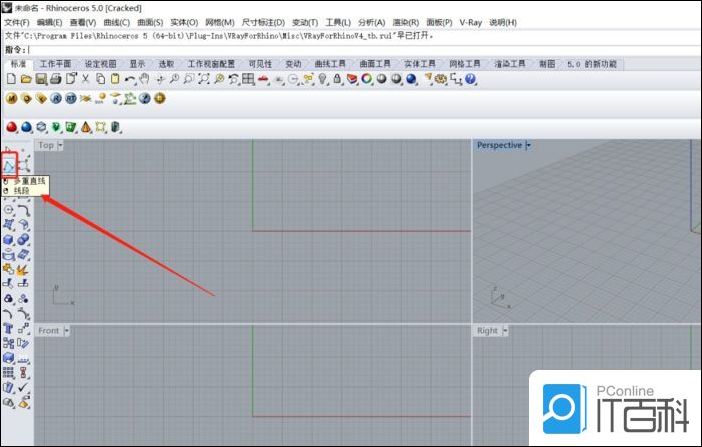
Task: Switch to the 设定视图 toolbar tab
Action: click(100, 64)
